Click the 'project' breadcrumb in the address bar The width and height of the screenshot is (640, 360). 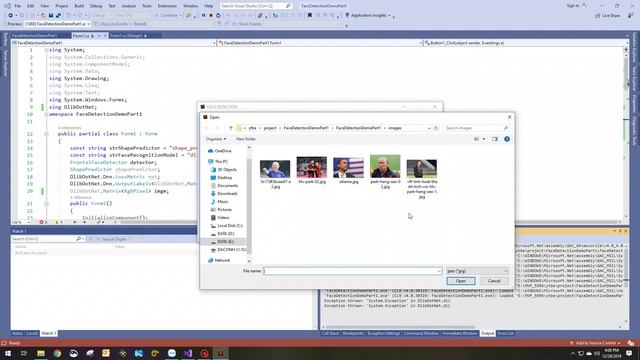click(270, 128)
